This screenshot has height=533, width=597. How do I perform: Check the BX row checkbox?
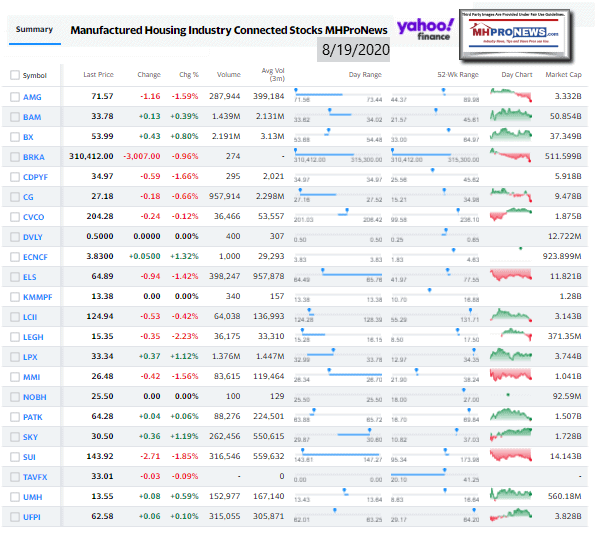(15, 137)
